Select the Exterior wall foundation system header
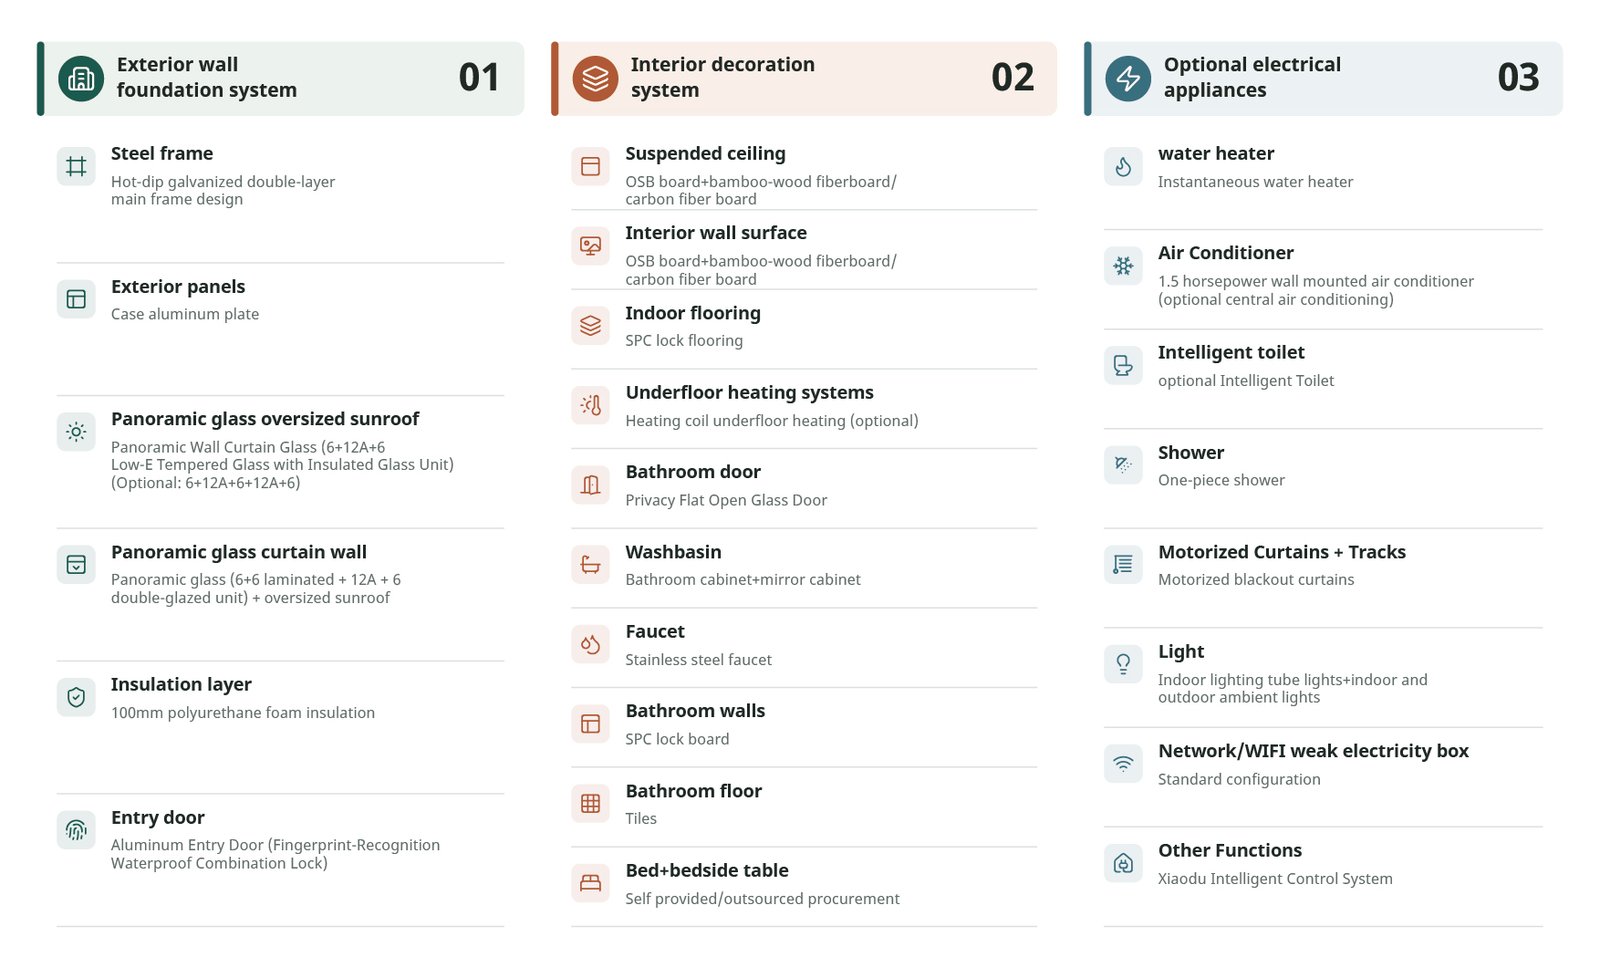Image resolution: width=1600 pixels, height=969 pixels. 281,78
